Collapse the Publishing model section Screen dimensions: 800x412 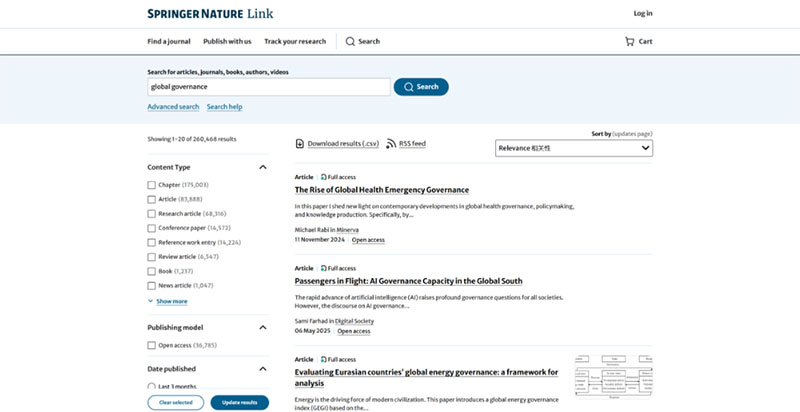pos(263,327)
